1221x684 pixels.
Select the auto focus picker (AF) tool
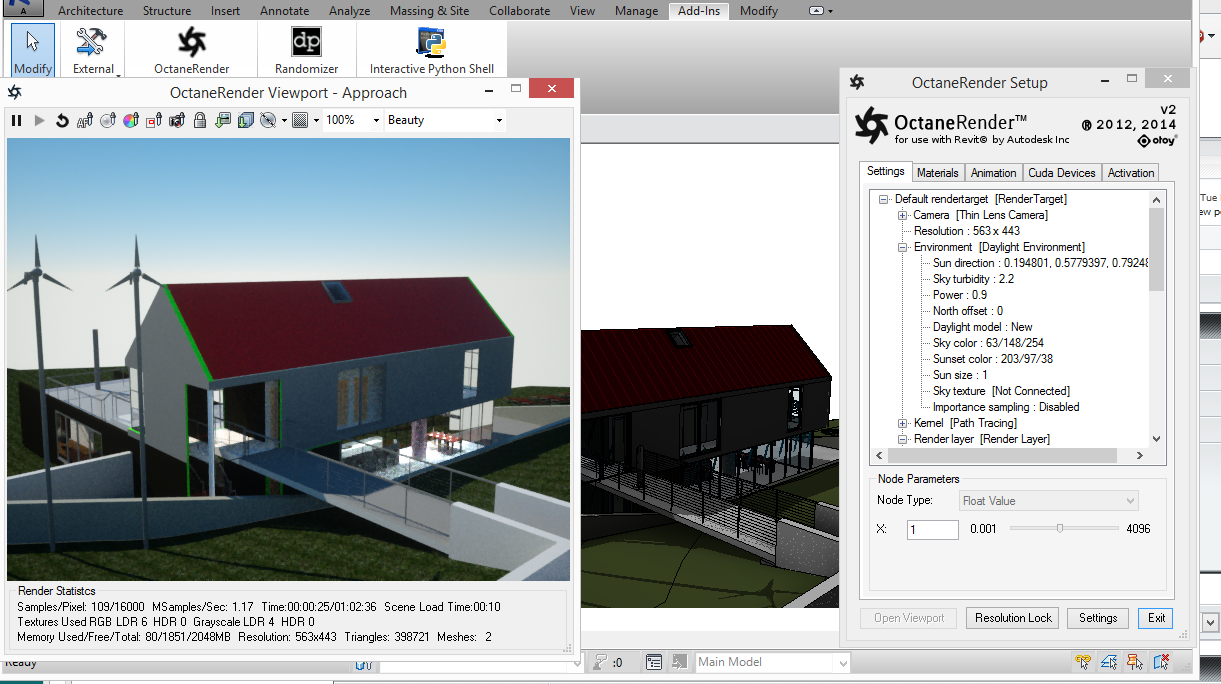(x=85, y=121)
